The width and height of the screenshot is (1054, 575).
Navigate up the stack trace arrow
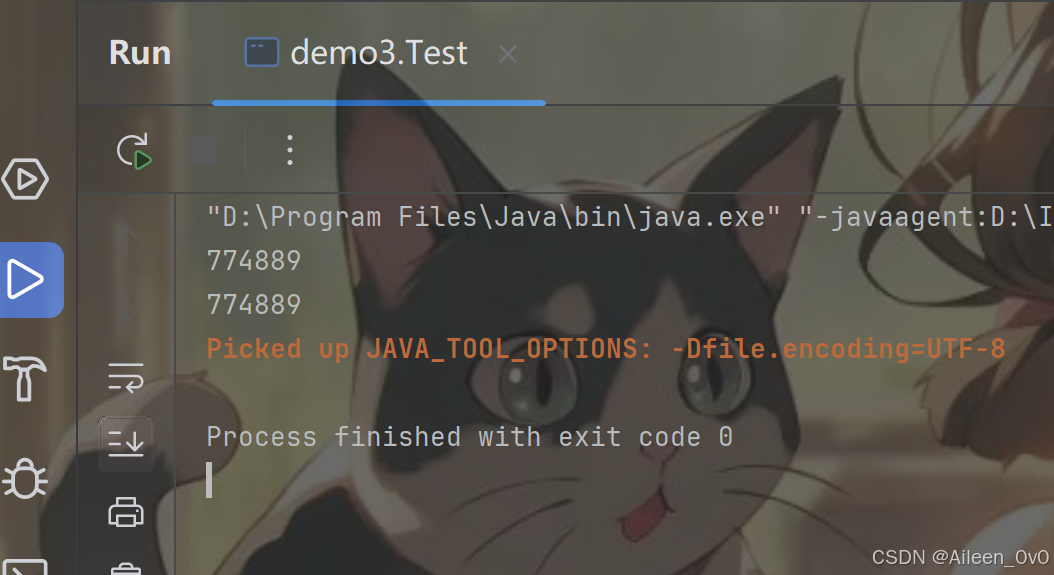126,236
